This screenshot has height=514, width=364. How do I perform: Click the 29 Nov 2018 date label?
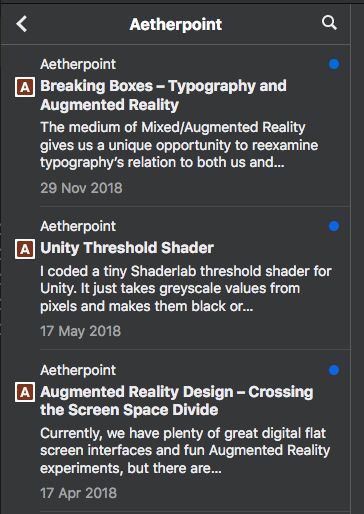tap(81, 188)
